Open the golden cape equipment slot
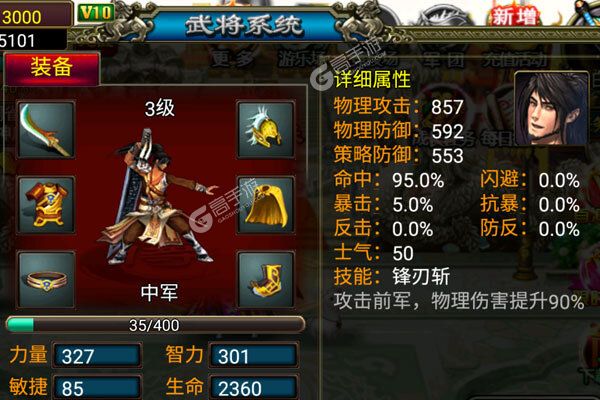 coord(266,205)
